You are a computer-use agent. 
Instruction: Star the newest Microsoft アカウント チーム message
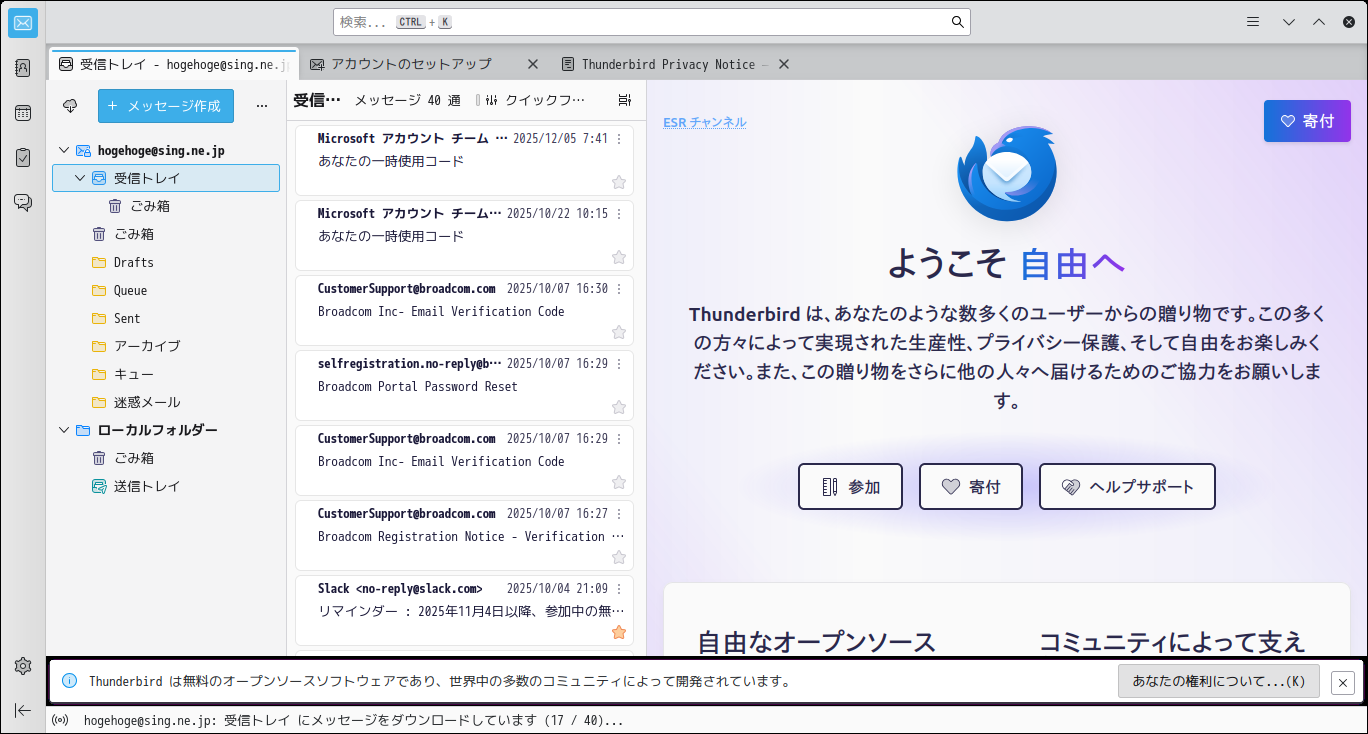(x=618, y=182)
